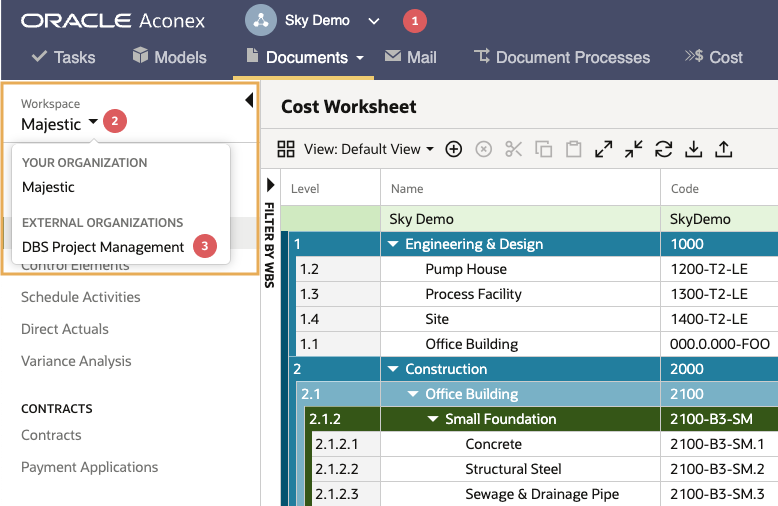Viewport: 778px width, 506px height.
Task: Open Variance Analysis in sidebar
Action: pyautogui.click(x=76, y=361)
